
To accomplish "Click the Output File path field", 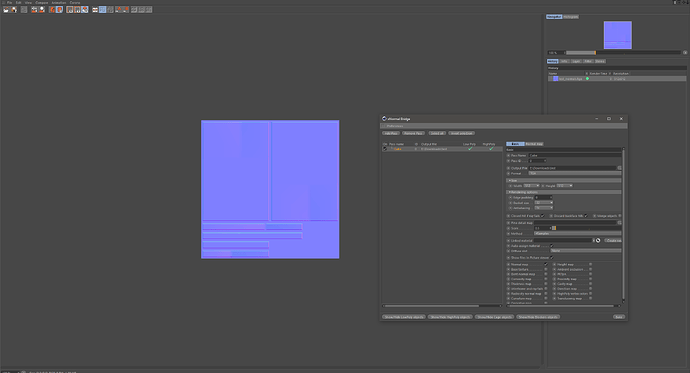I will click(572, 168).
